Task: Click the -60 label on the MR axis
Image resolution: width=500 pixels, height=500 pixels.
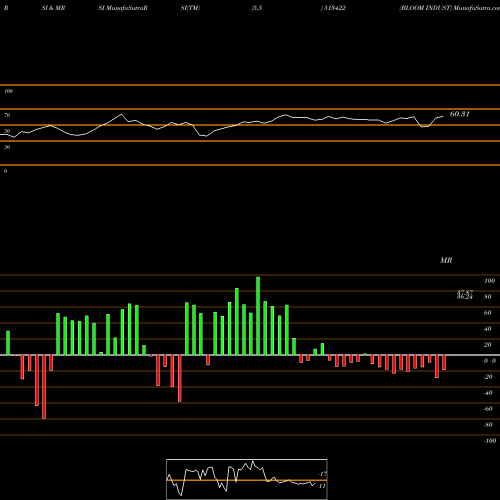Action: pyautogui.click(x=488, y=409)
